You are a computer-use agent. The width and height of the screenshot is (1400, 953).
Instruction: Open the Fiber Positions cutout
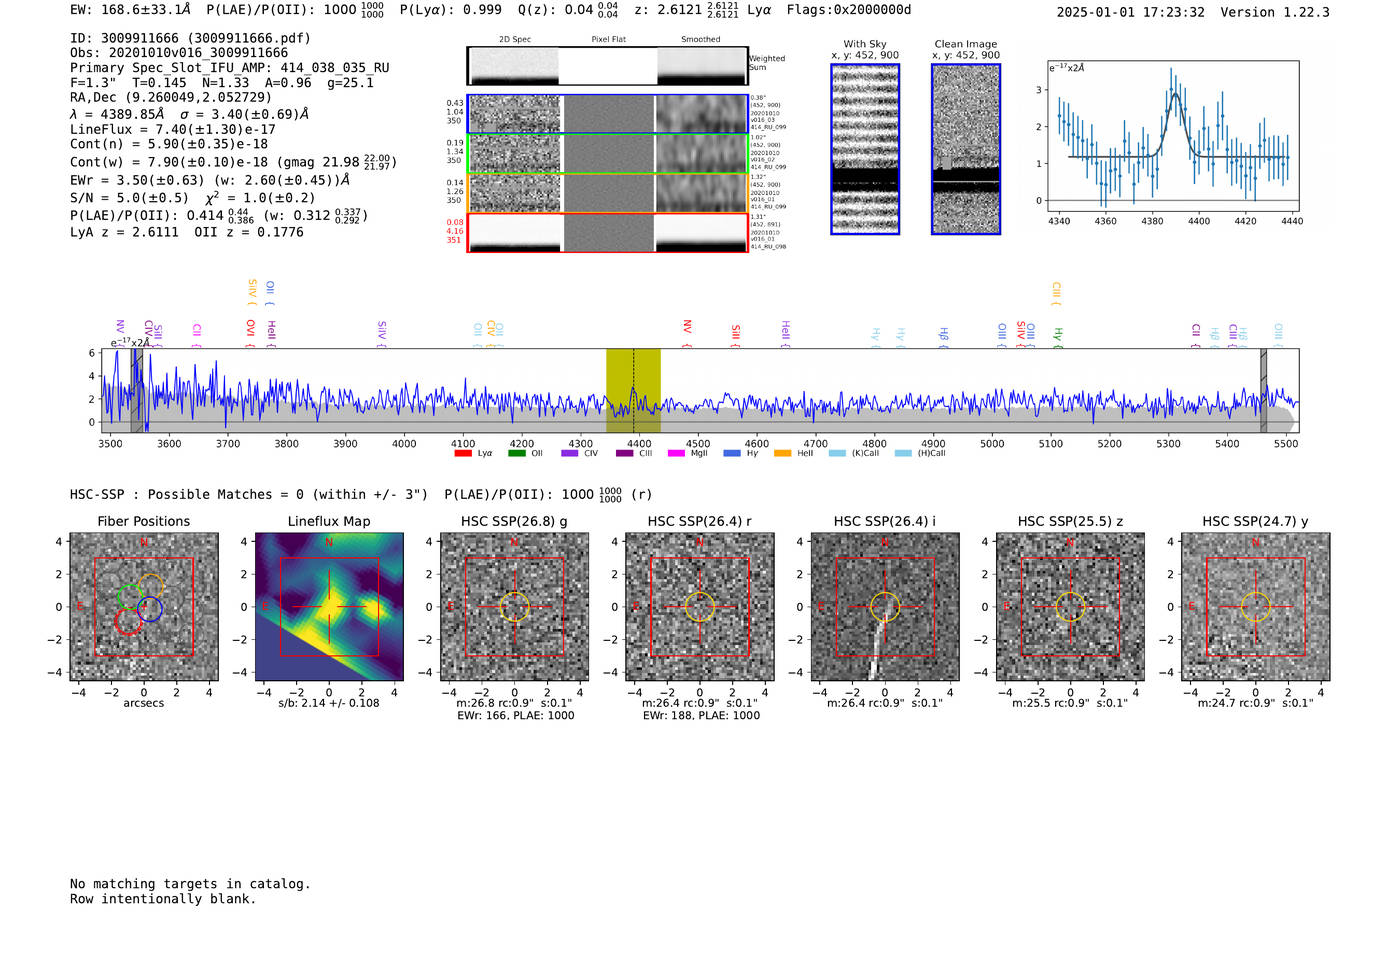144,607
